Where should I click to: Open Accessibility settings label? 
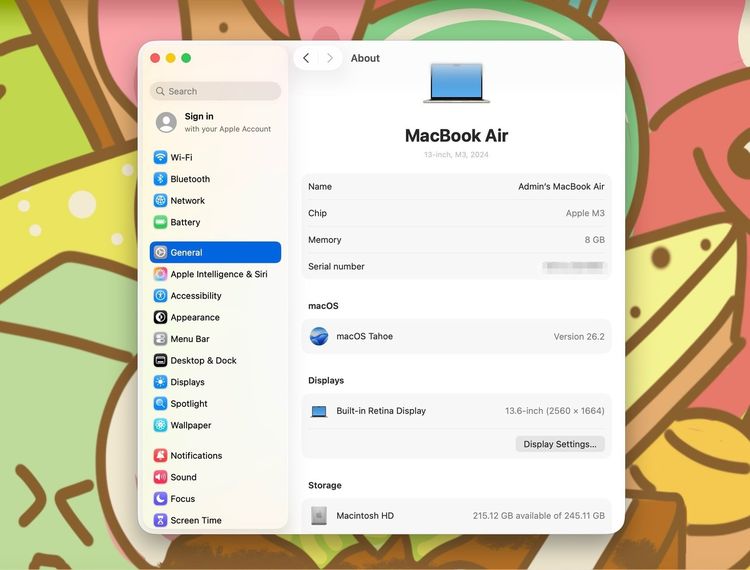coord(196,296)
